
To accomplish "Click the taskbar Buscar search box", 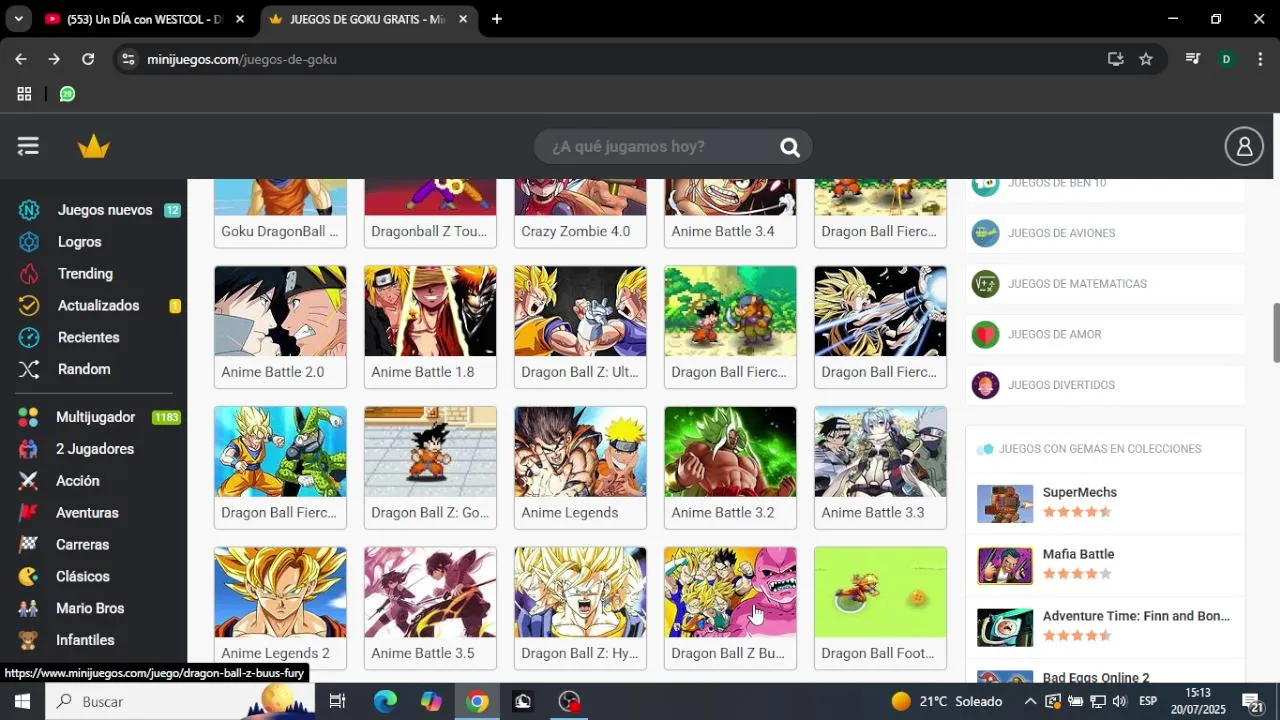I will click(180, 702).
